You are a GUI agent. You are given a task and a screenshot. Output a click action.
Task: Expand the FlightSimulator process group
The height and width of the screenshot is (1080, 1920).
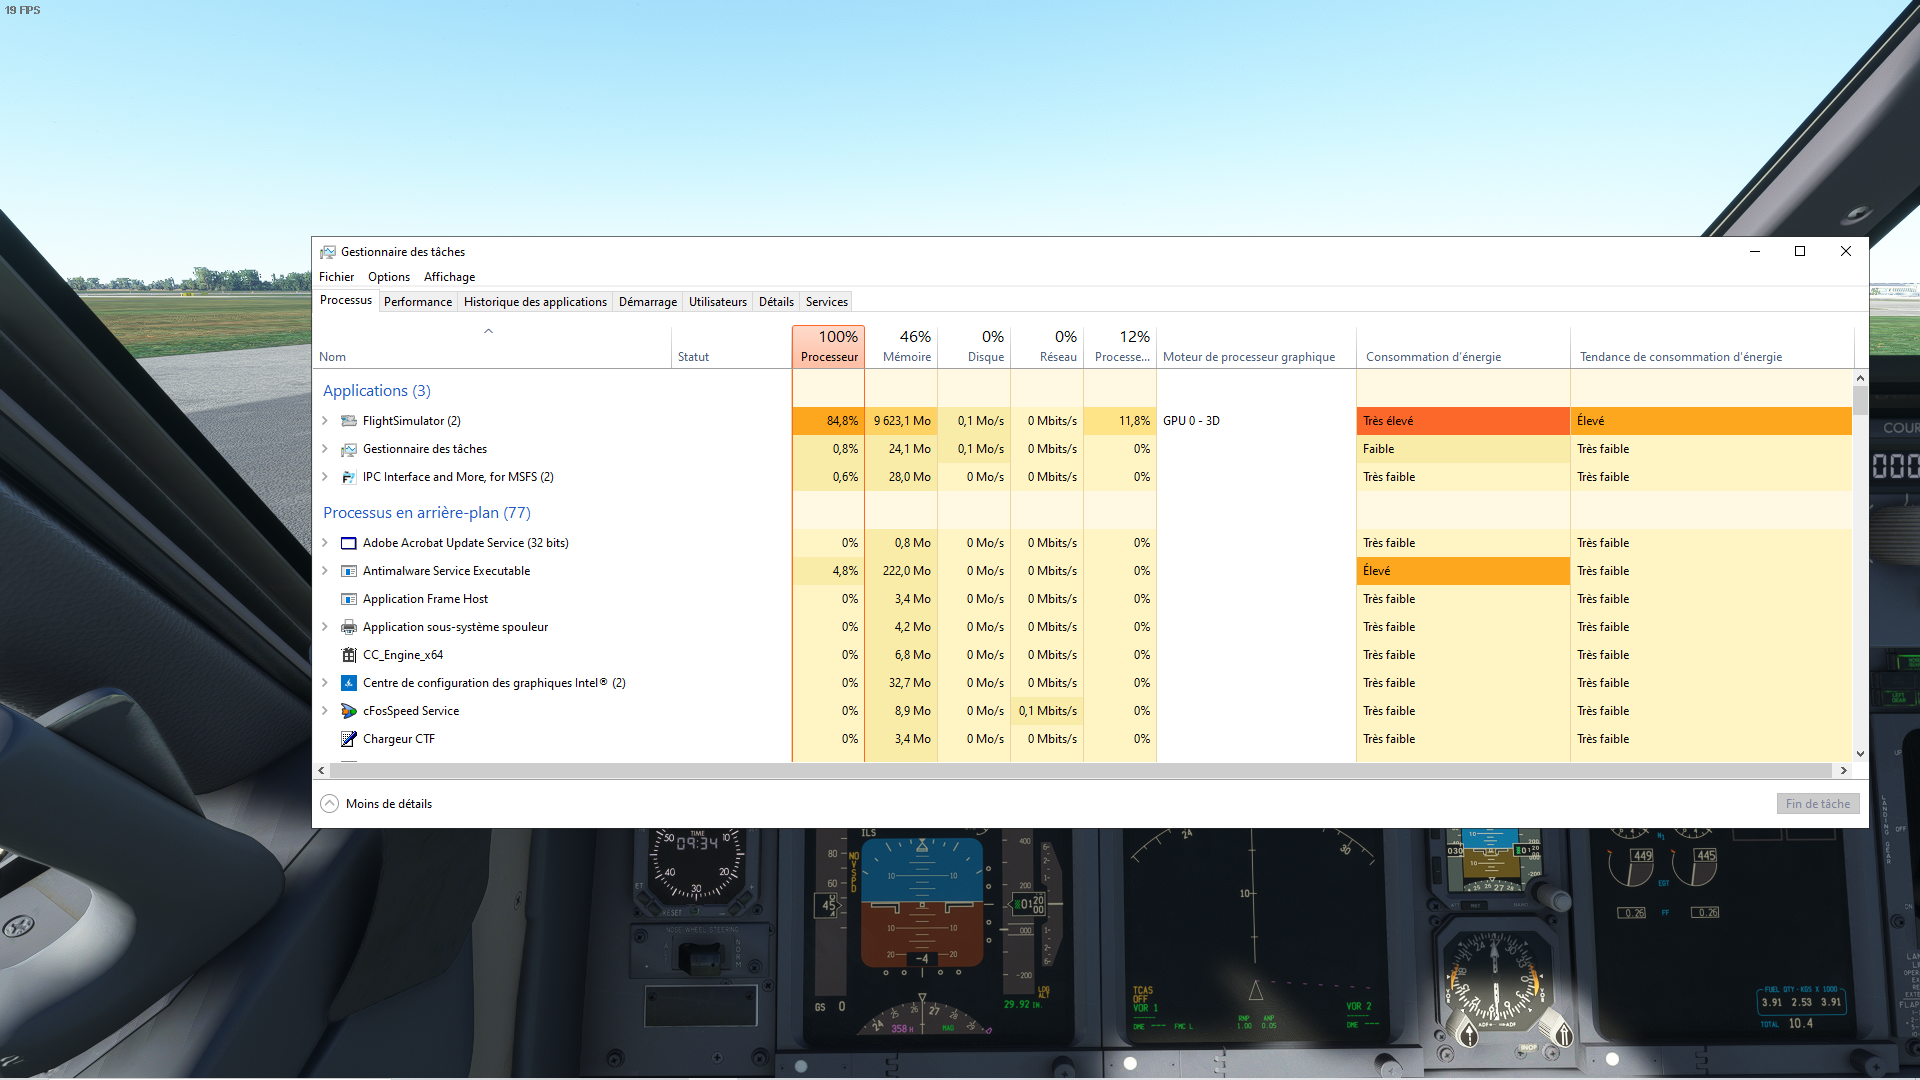[325, 421]
